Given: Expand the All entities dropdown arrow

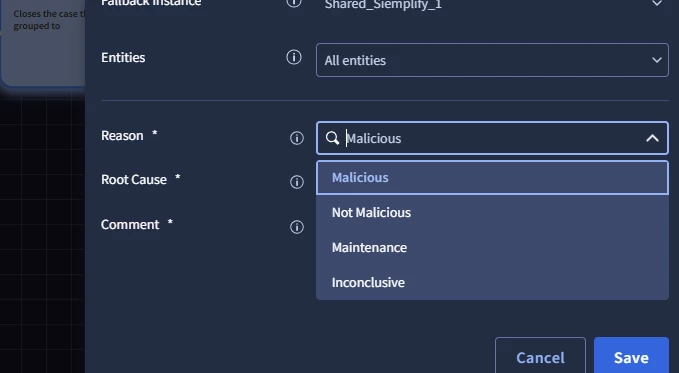Looking at the screenshot, I should (x=657, y=60).
